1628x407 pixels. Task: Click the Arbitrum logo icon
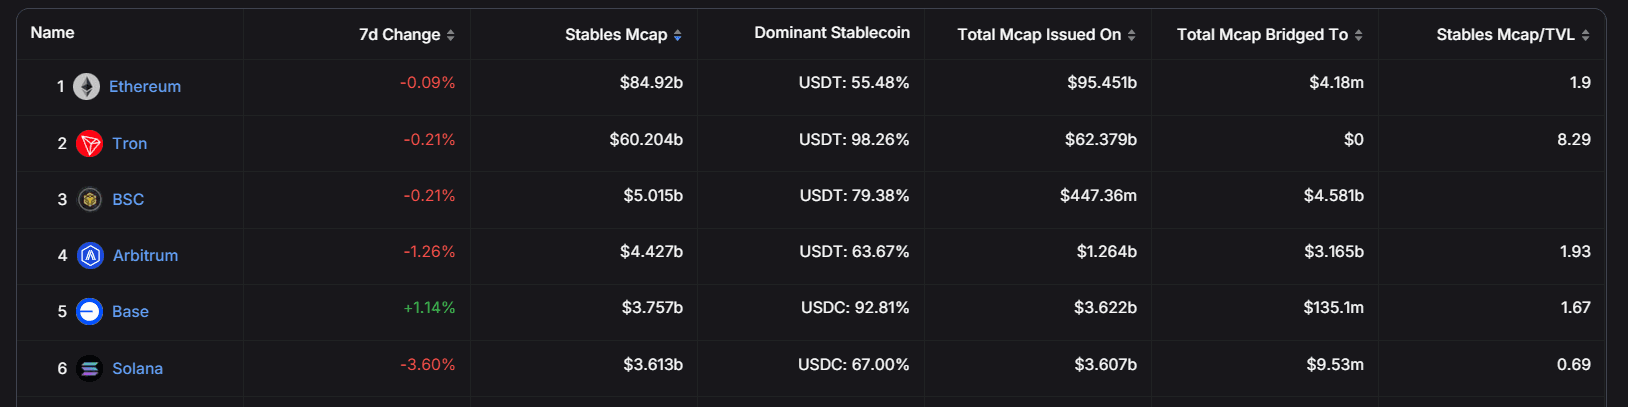[x=91, y=256]
